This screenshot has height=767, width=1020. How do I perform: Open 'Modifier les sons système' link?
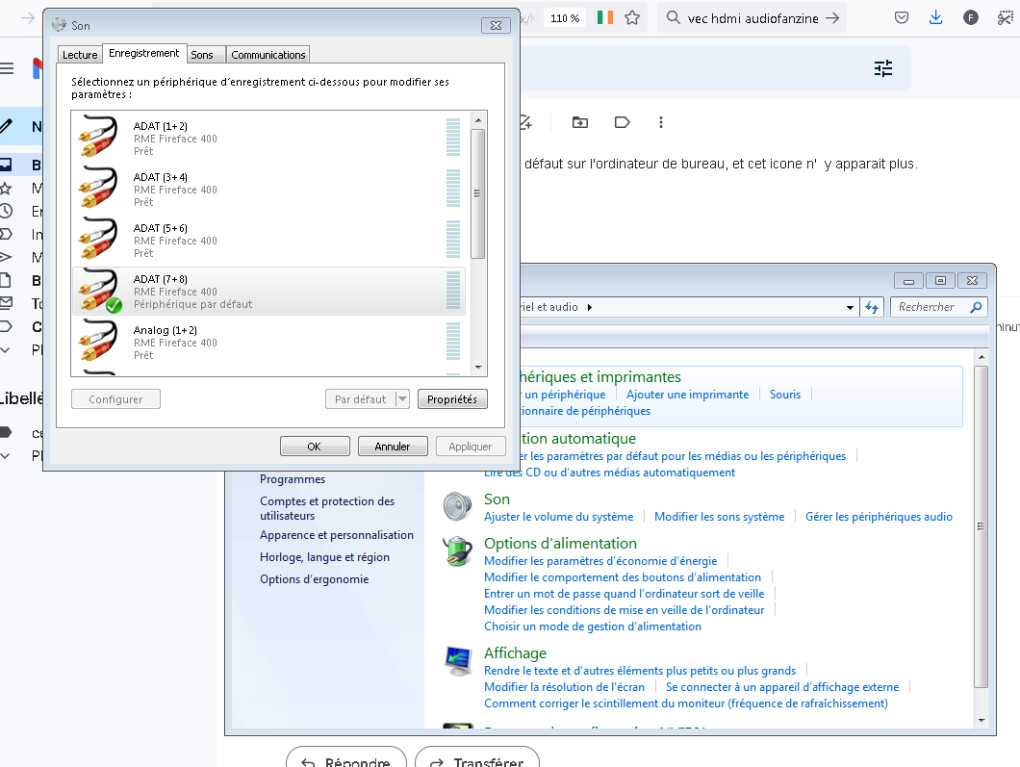coord(719,517)
